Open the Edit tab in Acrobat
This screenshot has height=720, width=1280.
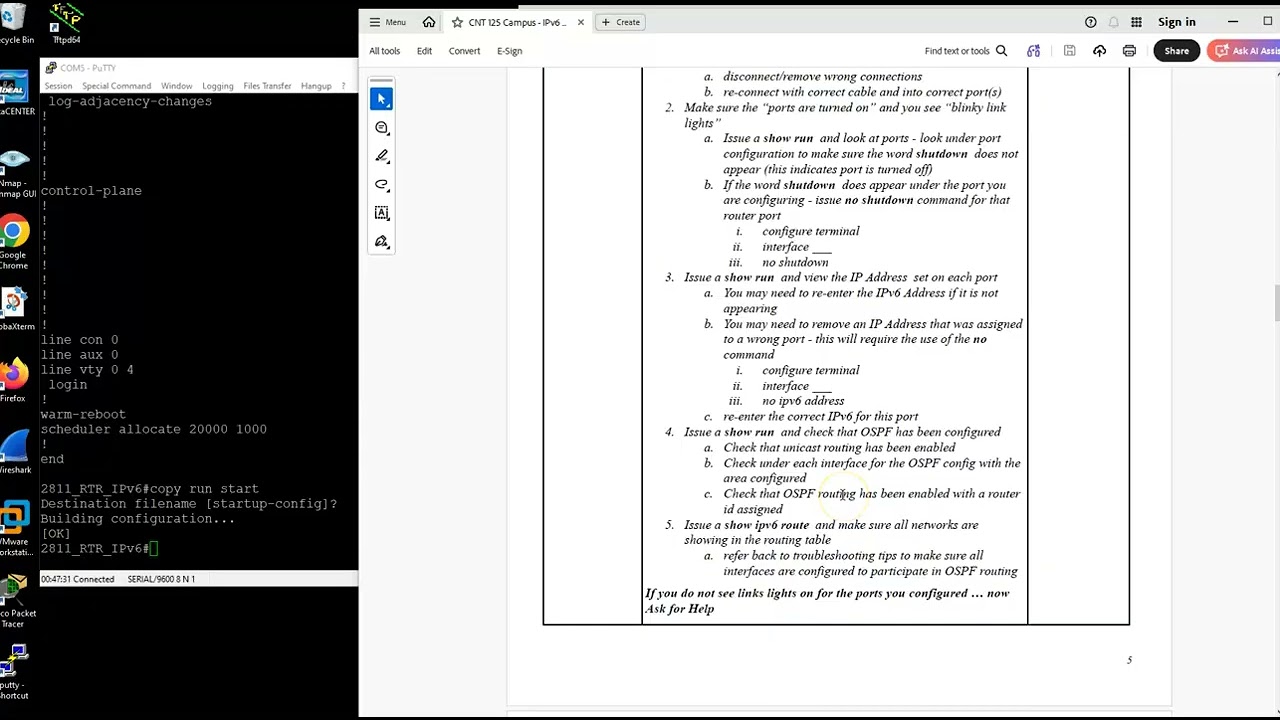point(424,51)
